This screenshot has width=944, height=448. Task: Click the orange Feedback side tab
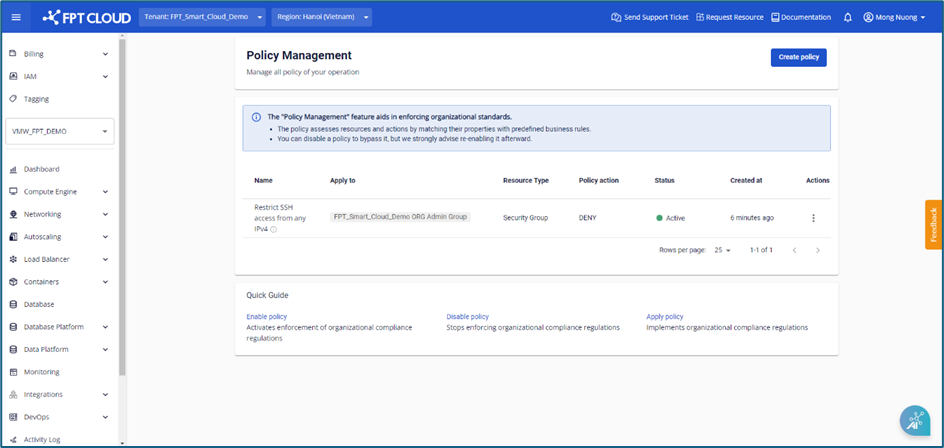pyautogui.click(x=934, y=225)
